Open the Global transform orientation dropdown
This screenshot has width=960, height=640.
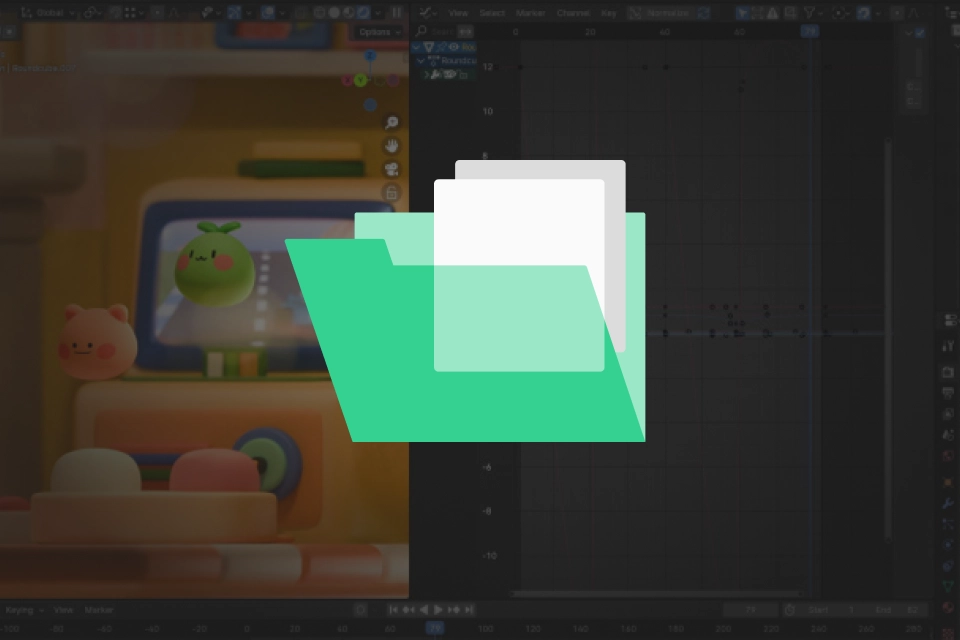click(x=49, y=12)
